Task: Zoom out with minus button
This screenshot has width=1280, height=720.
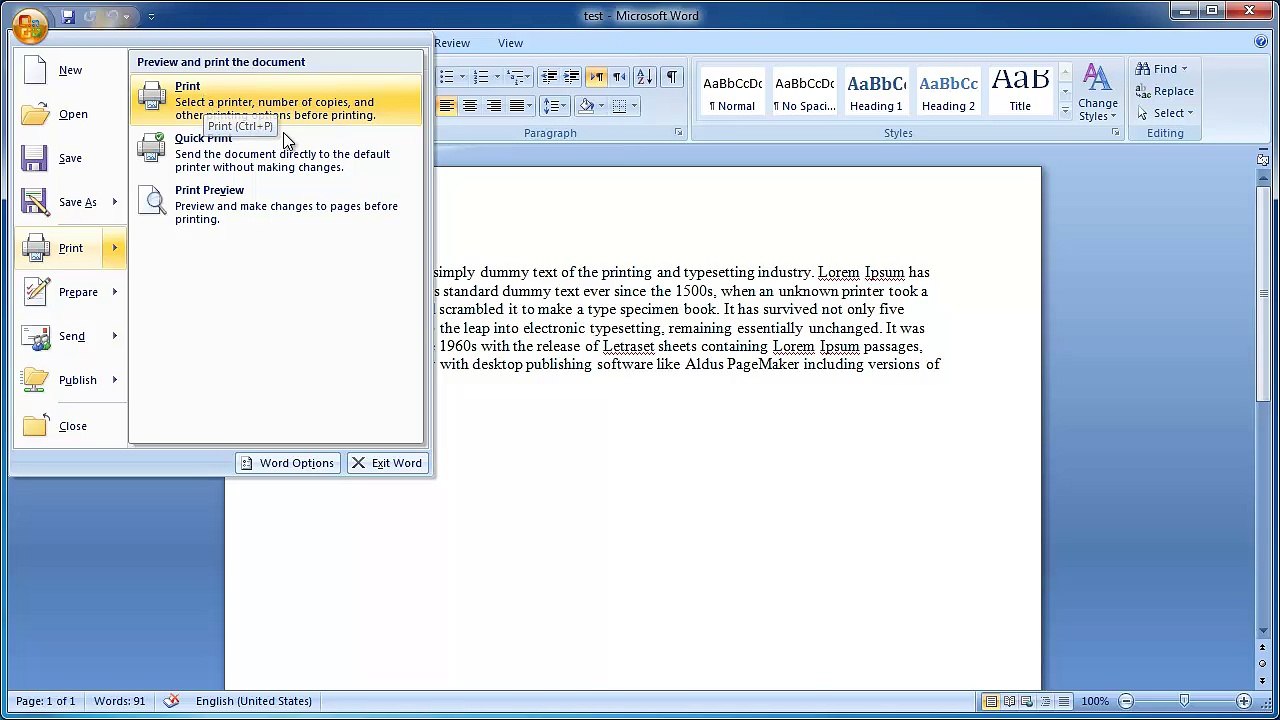Action: (x=1126, y=701)
